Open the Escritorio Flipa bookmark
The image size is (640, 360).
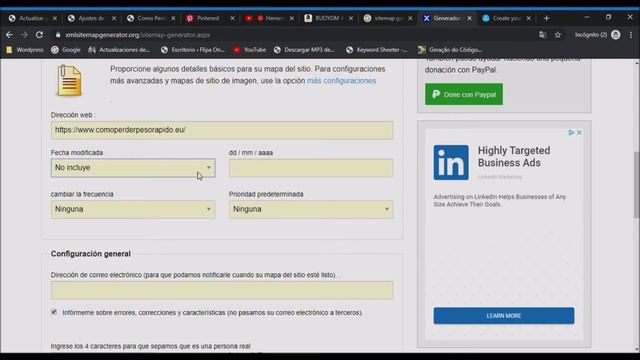193,50
